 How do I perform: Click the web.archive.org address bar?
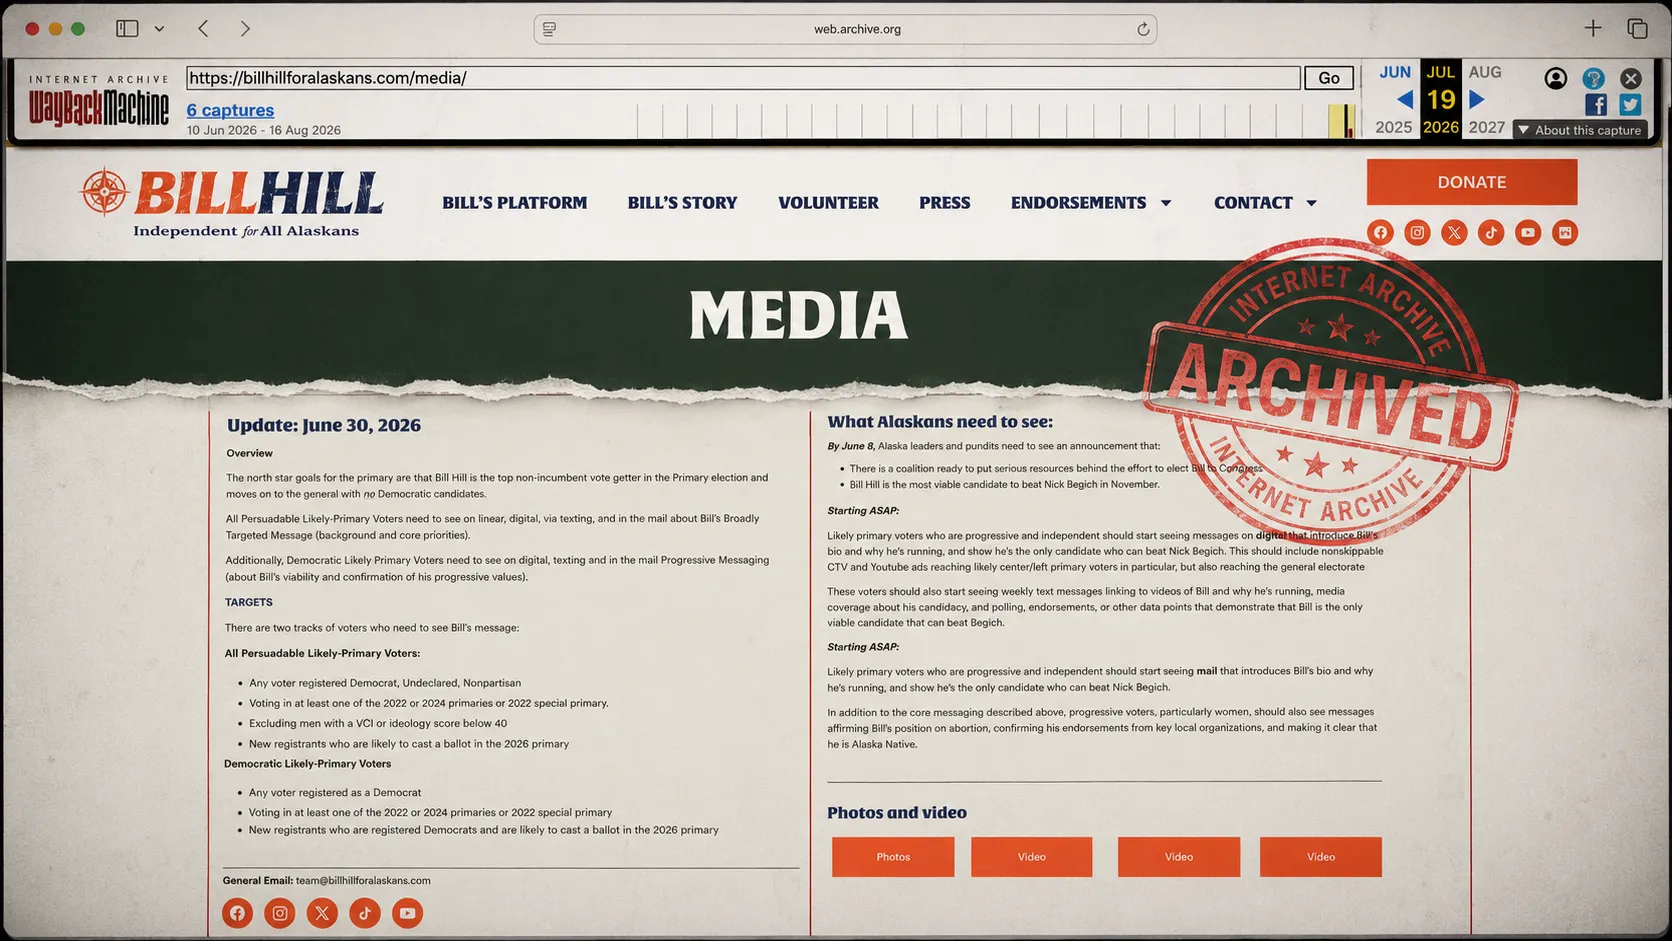tap(845, 29)
